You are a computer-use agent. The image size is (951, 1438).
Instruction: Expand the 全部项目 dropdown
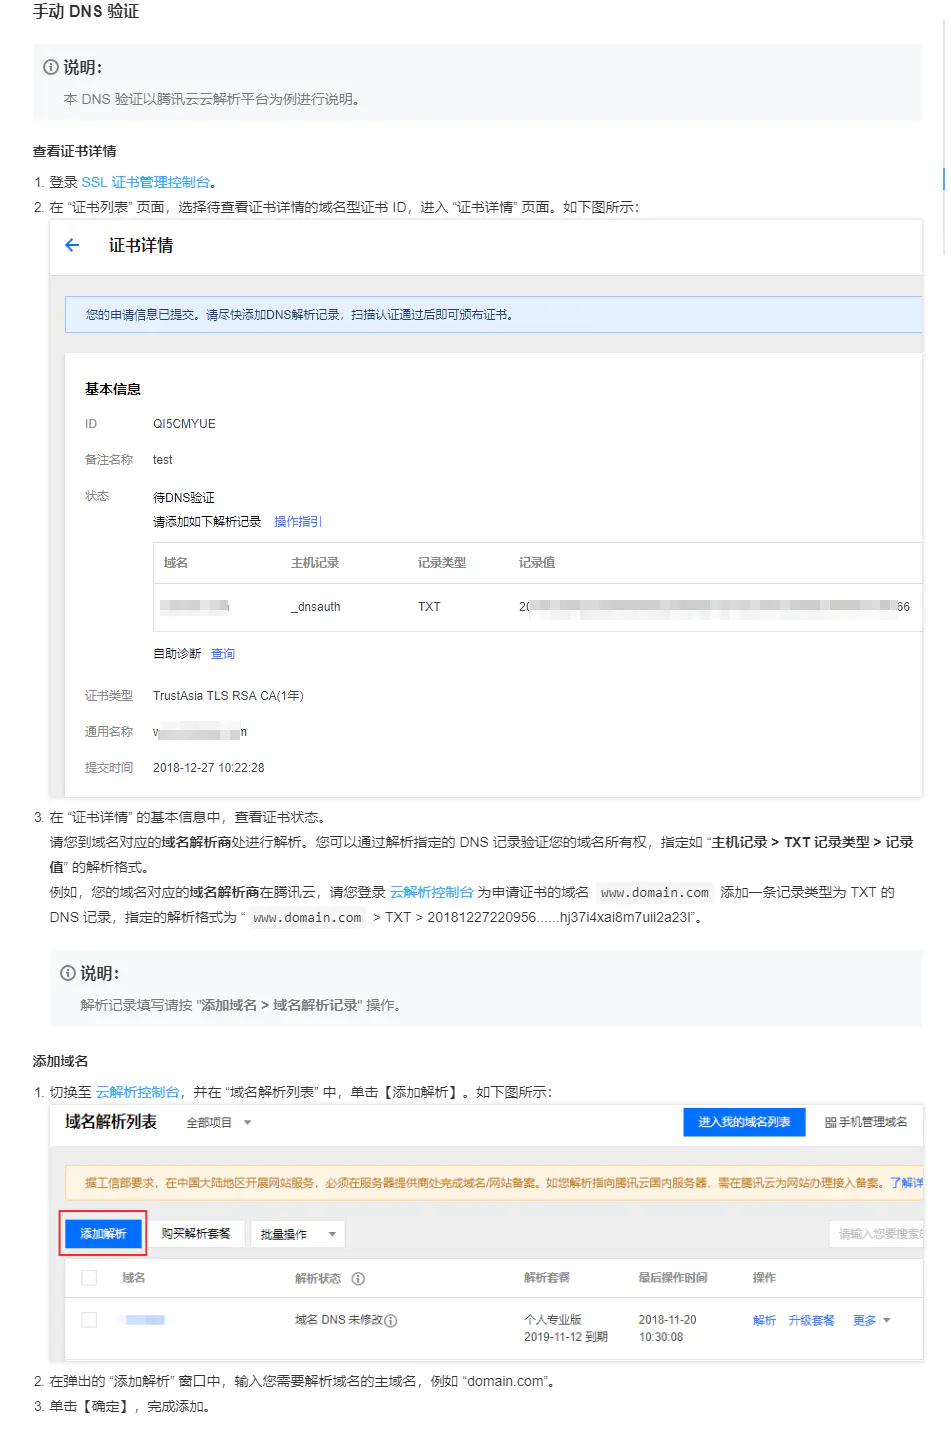tap(219, 1123)
